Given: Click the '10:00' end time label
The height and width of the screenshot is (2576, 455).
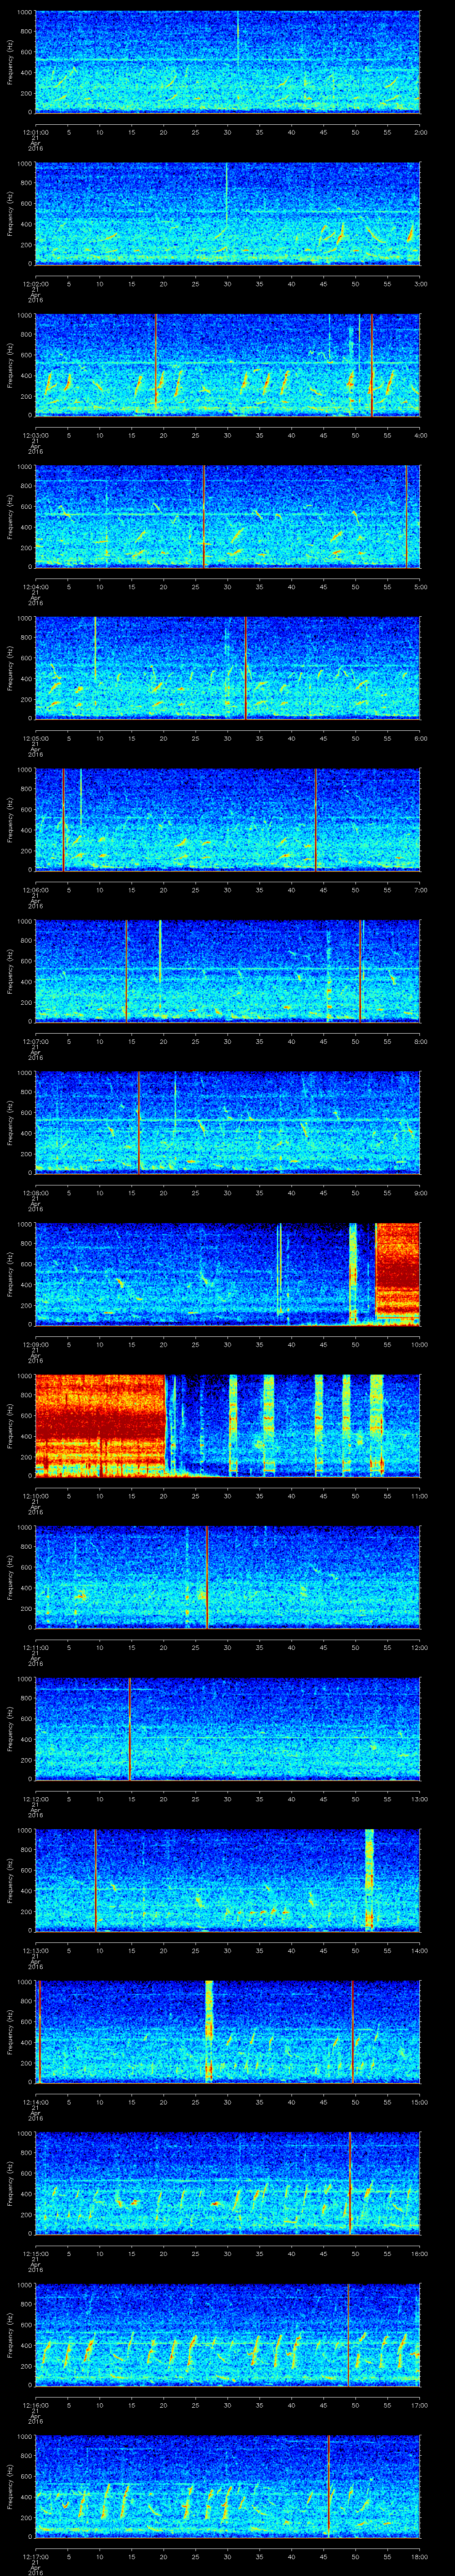Looking at the screenshot, I should pos(419,1344).
